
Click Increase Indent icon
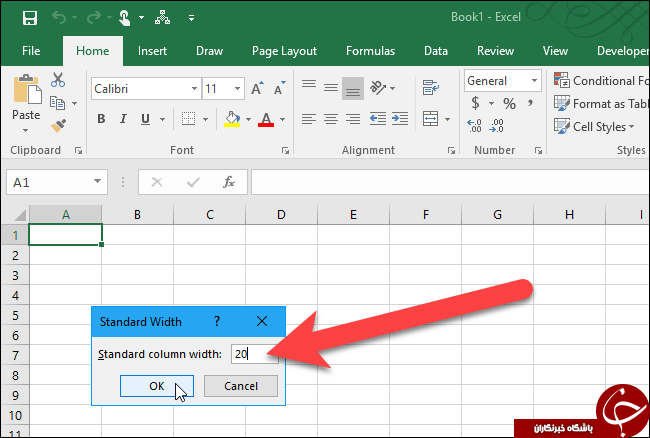400,119
